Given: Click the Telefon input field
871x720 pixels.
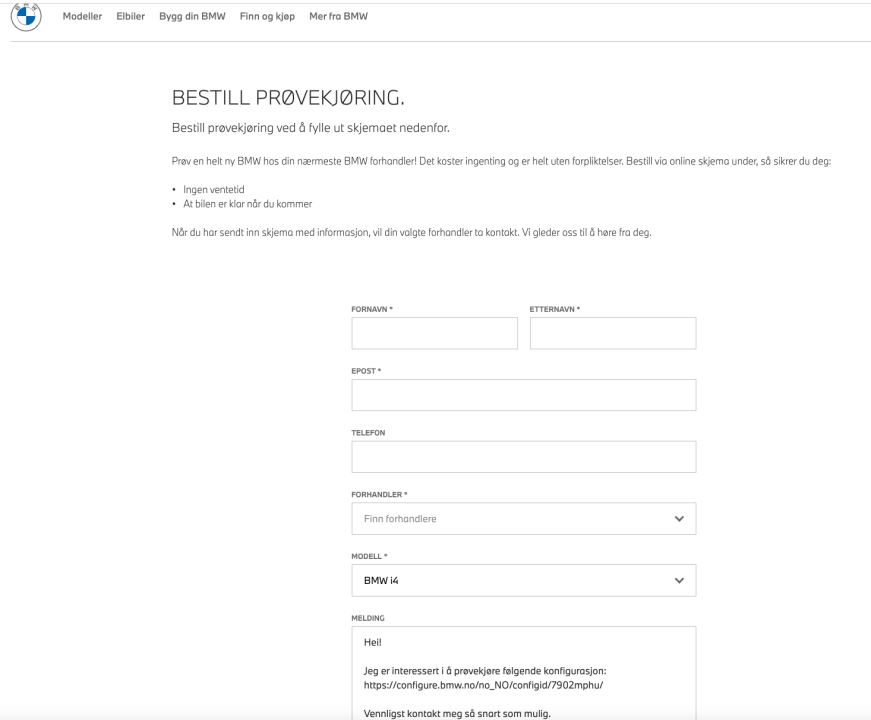Looking at the screenshot, I should coord(523,457).
